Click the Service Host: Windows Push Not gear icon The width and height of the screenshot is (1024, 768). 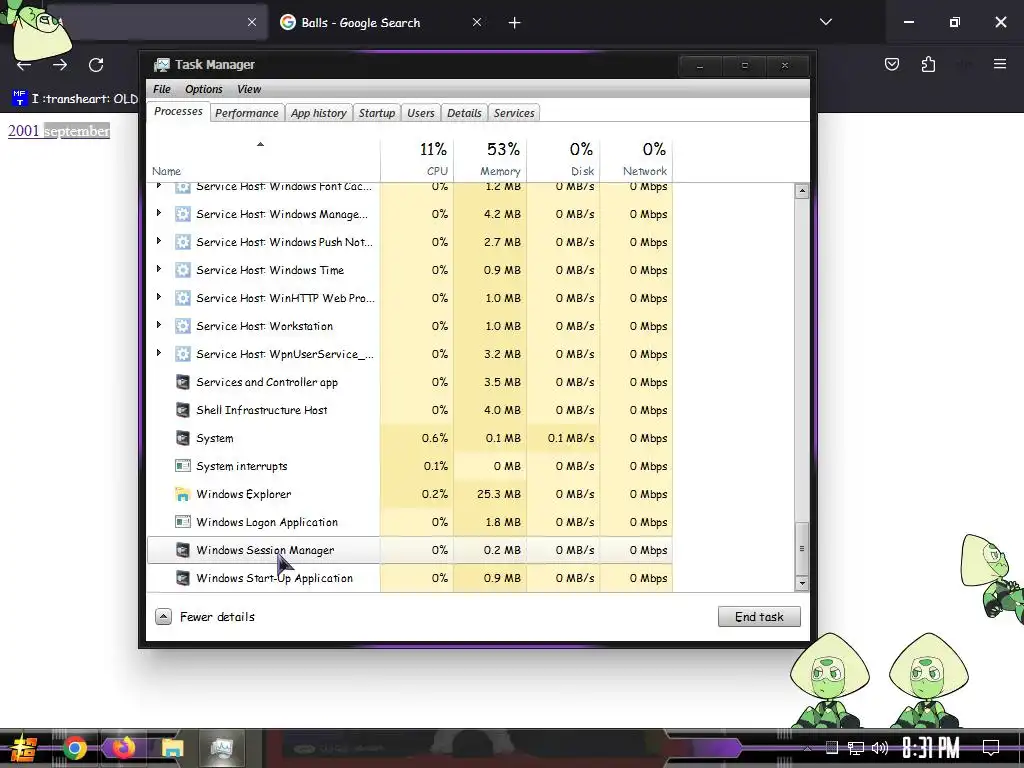pos(183,242)
